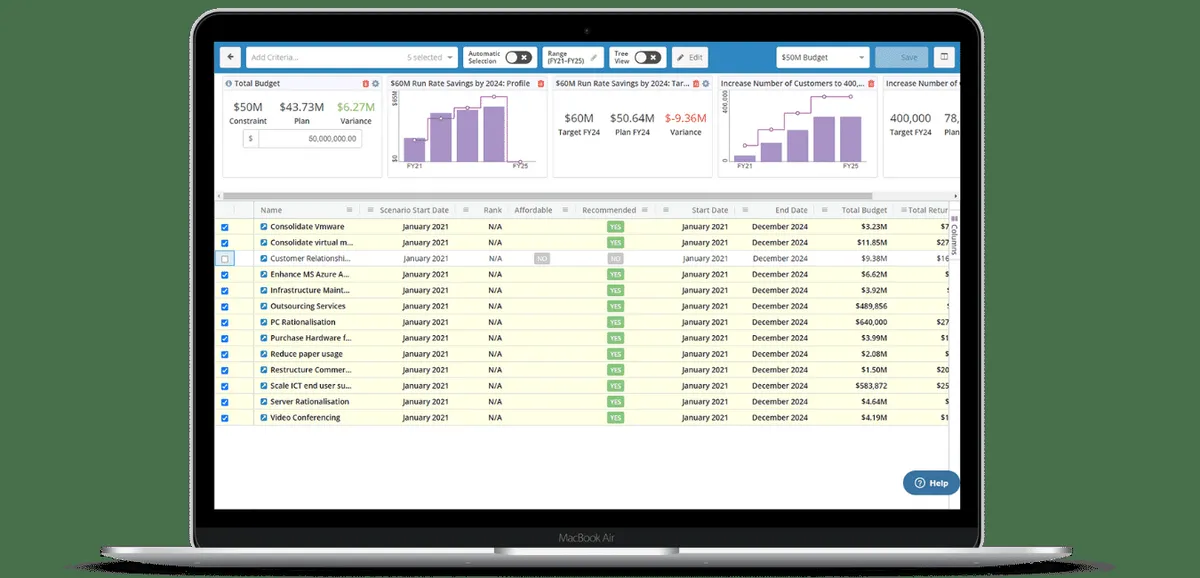Delete the Run Rate Savings Profile widget
The height and width of the screenshot is (578, 1200).
541,84
